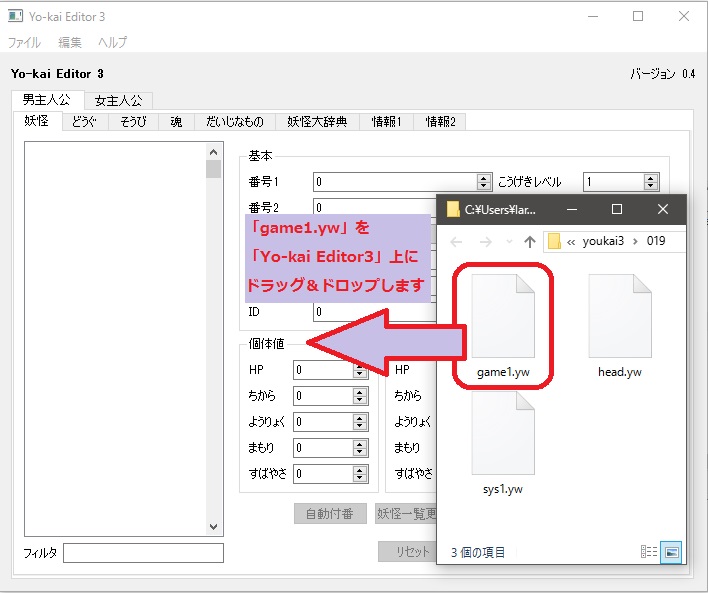The image size is (708, 593).
Task: Click the 個体値 すばやさ spinner arrows
Action: [360, 474]
